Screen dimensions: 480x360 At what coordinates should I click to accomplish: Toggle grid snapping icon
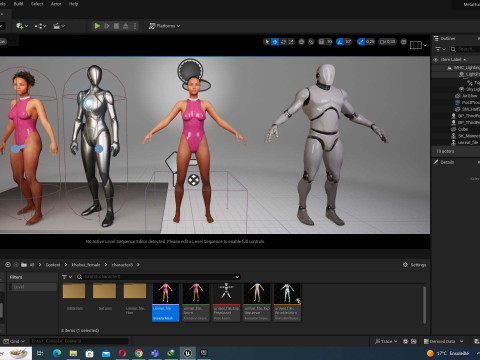(x=321, y=42)
